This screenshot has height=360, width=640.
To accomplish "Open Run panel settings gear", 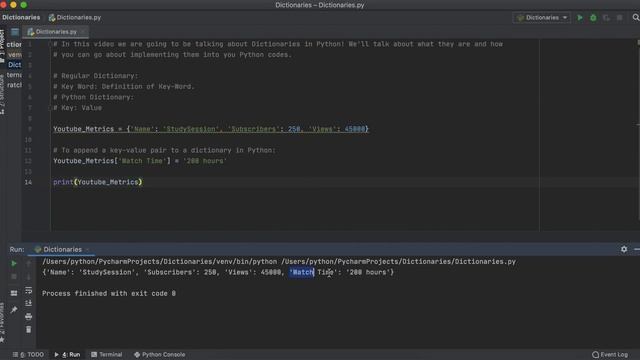I will (624, 249).
